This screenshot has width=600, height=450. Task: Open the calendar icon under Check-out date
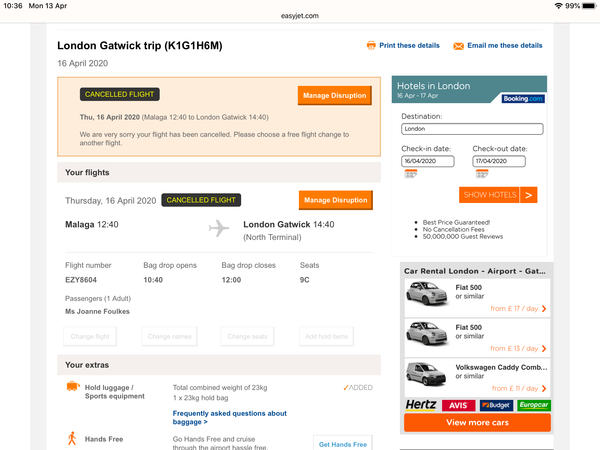tap(482, 174)
